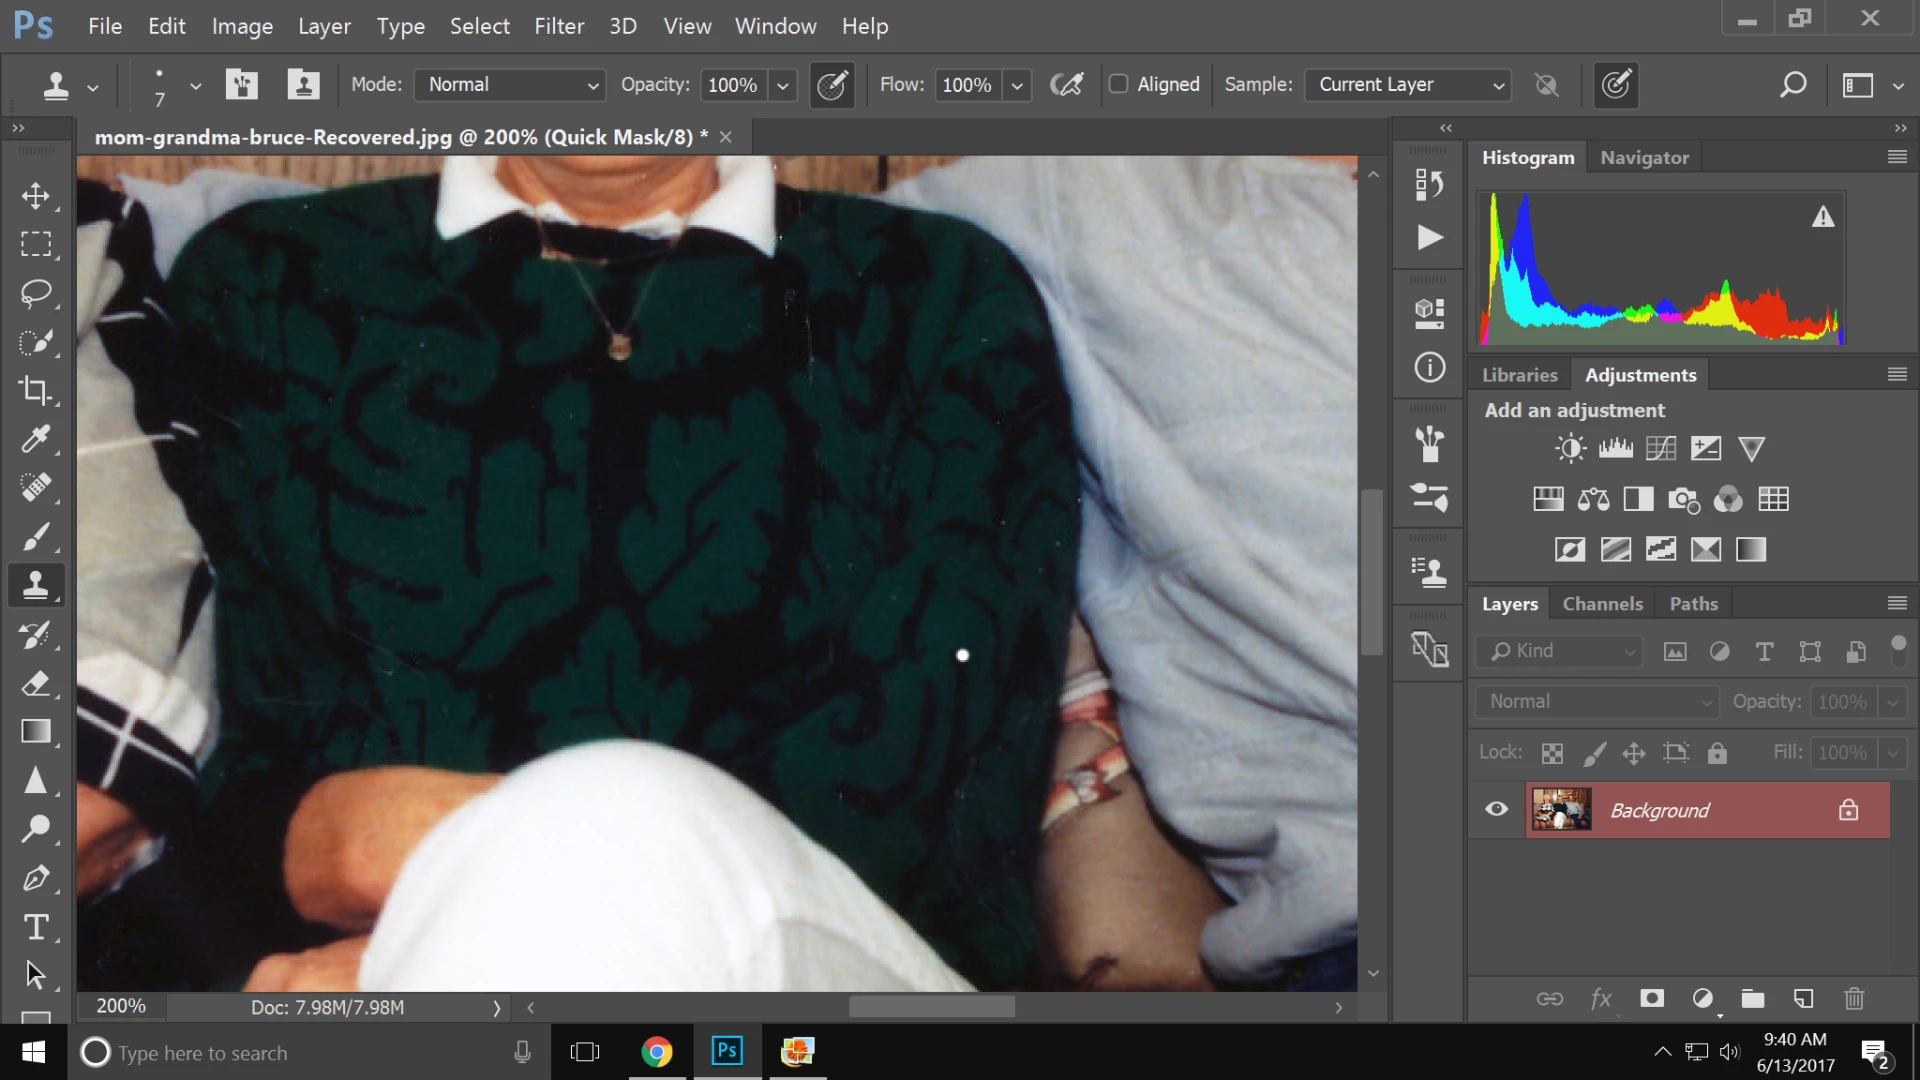Open the Filter menu
Viewport: 1920px width, 1080px height.
click(x=558, y=26)
